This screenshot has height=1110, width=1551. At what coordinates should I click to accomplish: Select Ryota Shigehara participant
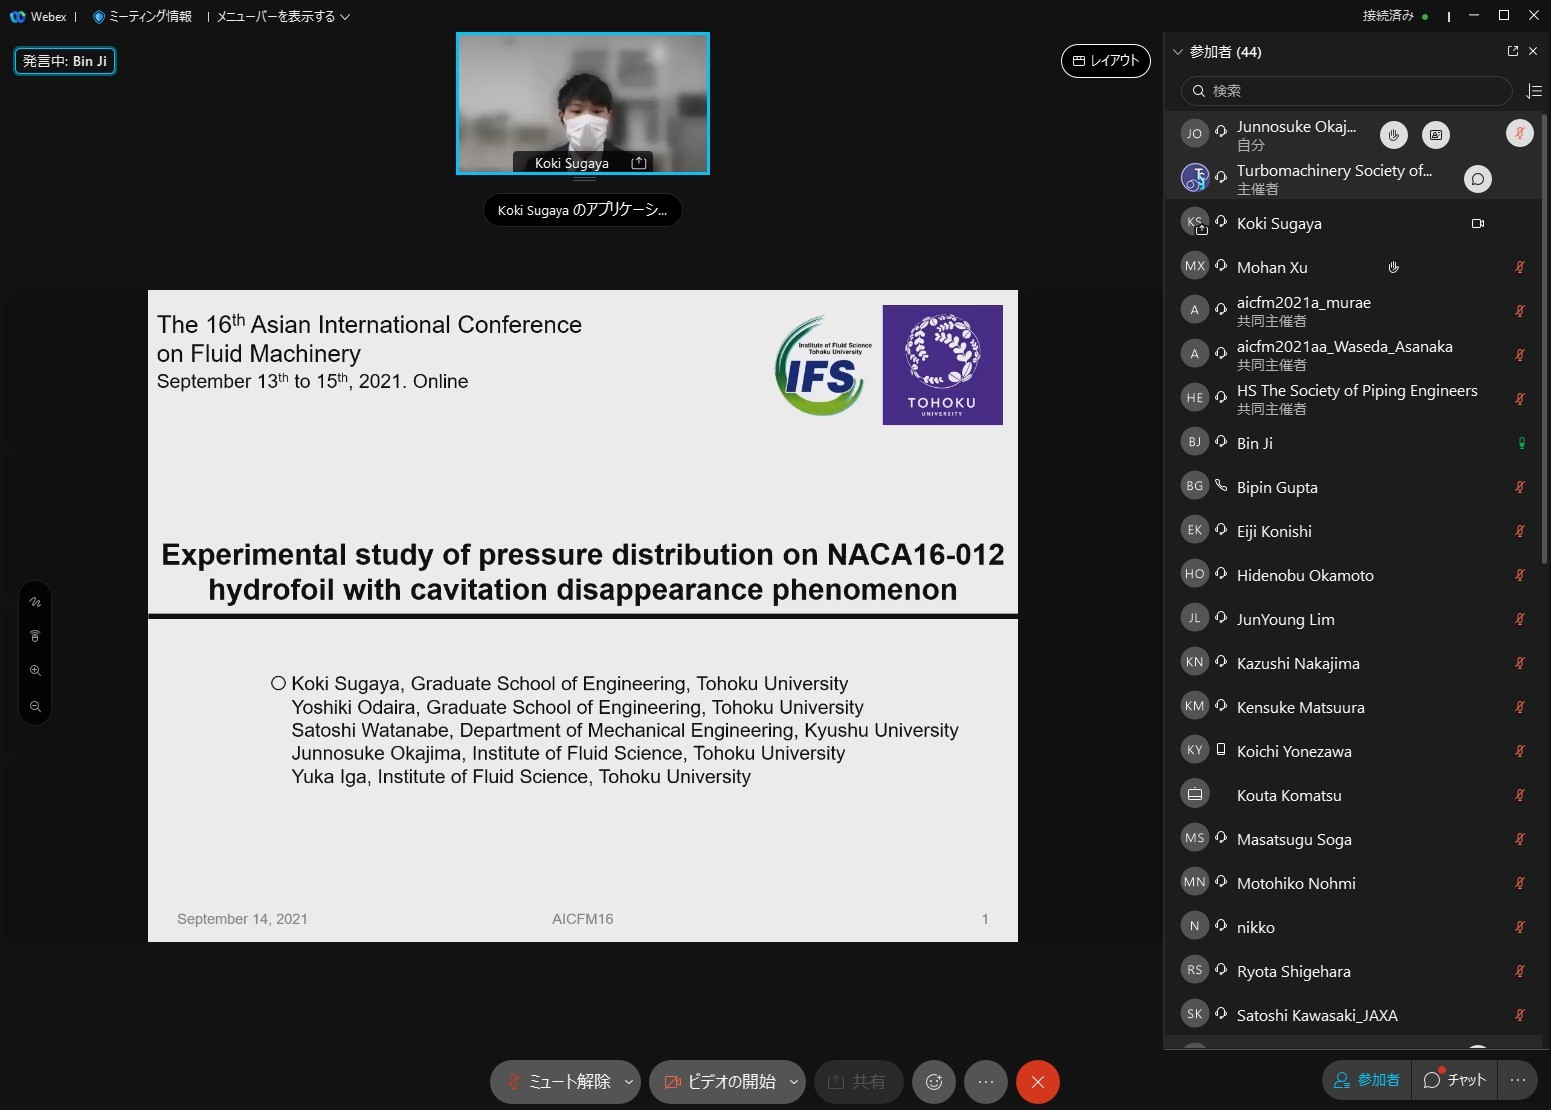(x=1353, y=971)
